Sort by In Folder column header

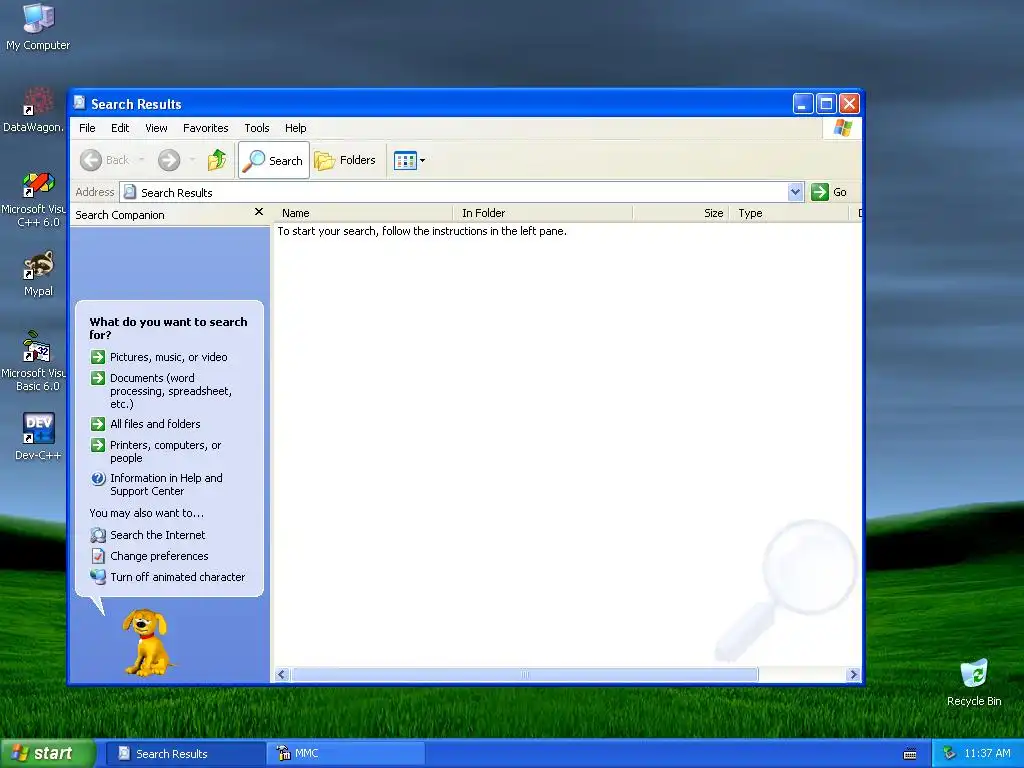click(x=543, y=213)
